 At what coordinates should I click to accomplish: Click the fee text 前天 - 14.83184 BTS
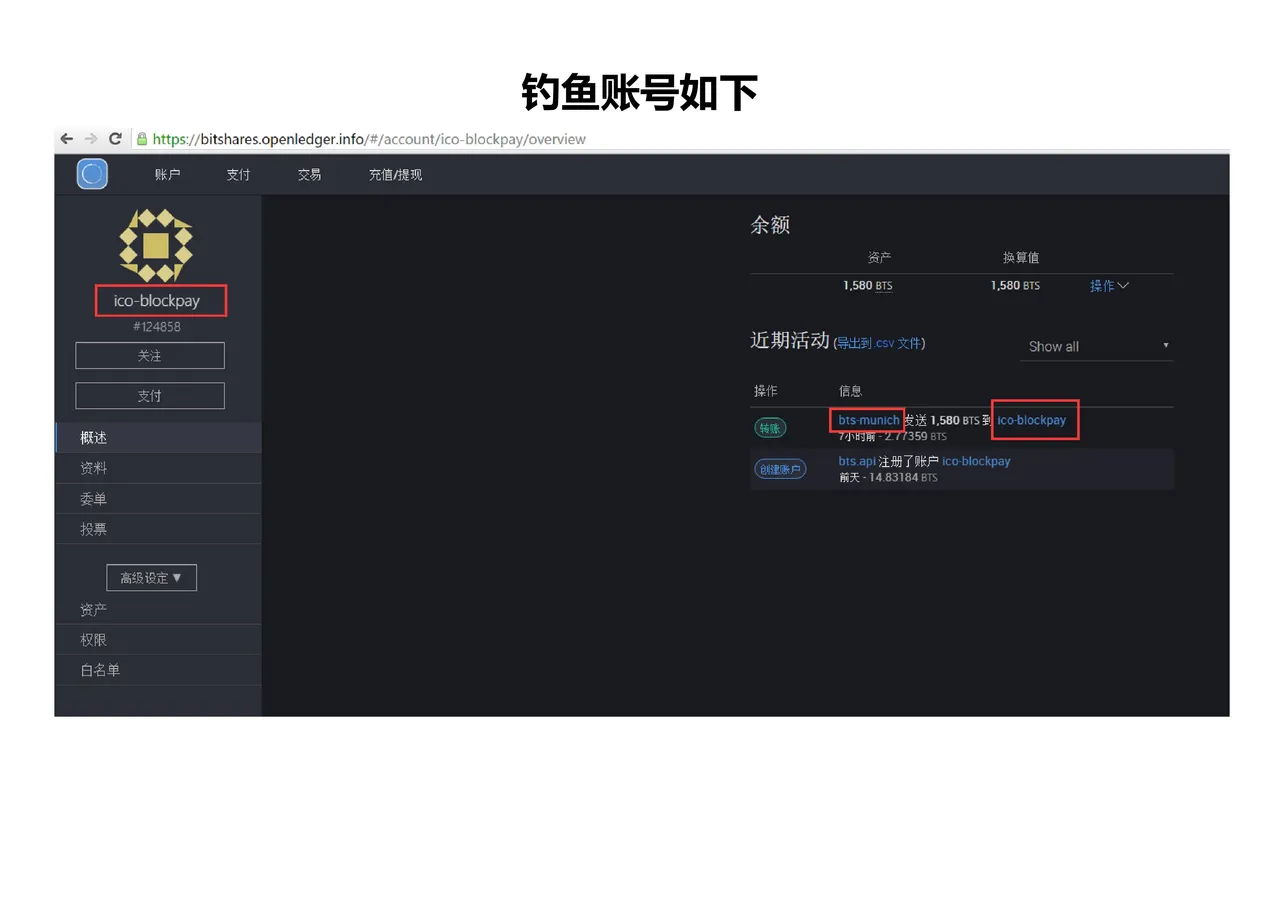point(888,478)
